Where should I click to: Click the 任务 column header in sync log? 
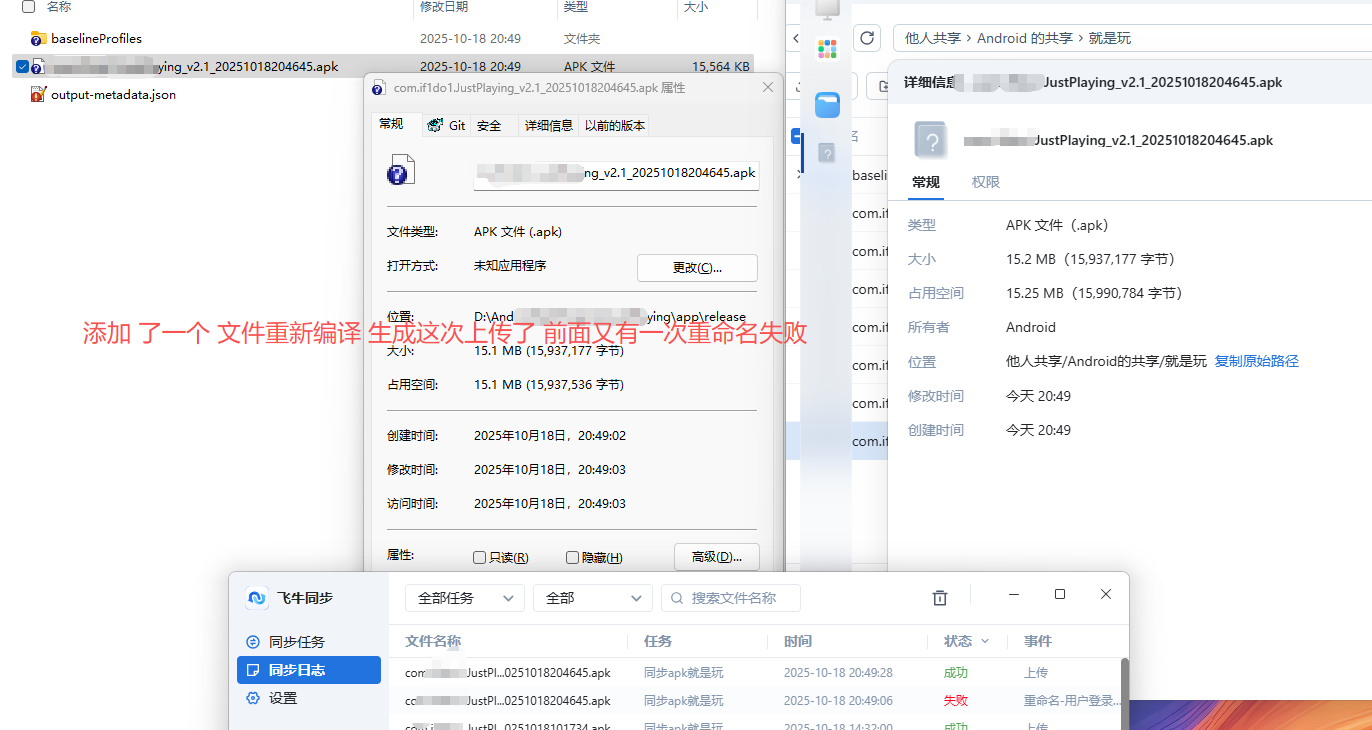coord(658,641)
